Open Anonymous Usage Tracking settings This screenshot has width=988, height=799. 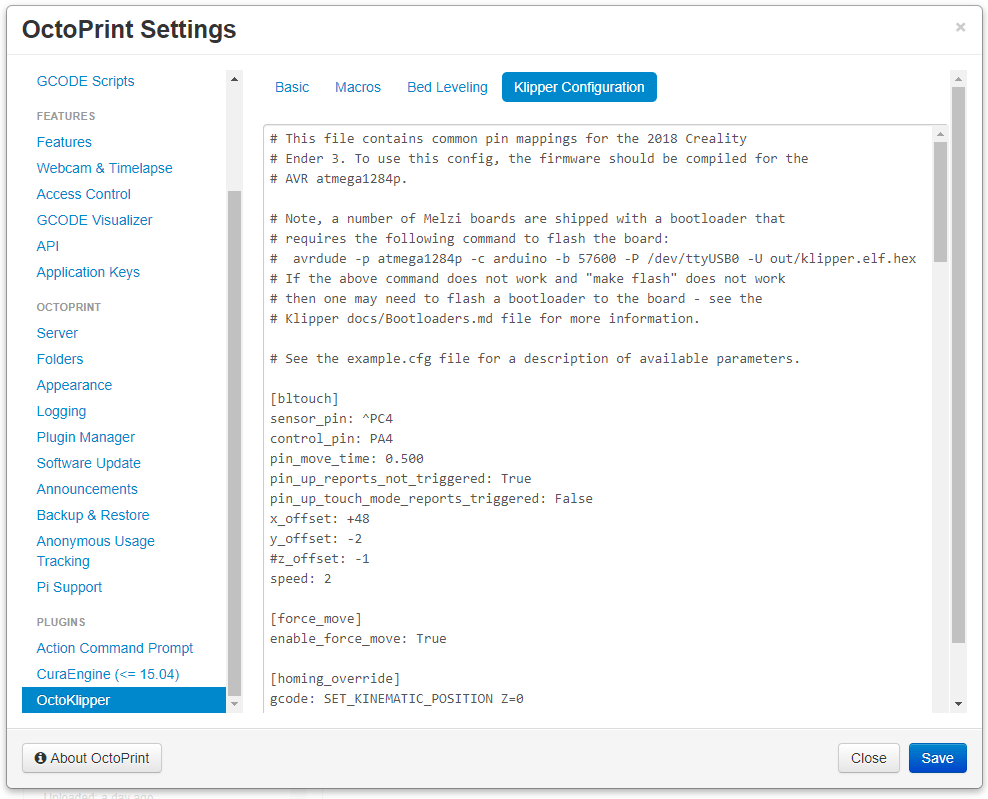95,551
